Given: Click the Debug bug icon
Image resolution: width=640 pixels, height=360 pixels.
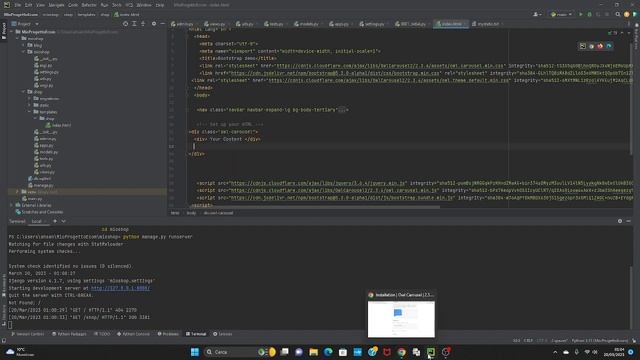Looking at the screenshot, I should [x=589, y=14].
